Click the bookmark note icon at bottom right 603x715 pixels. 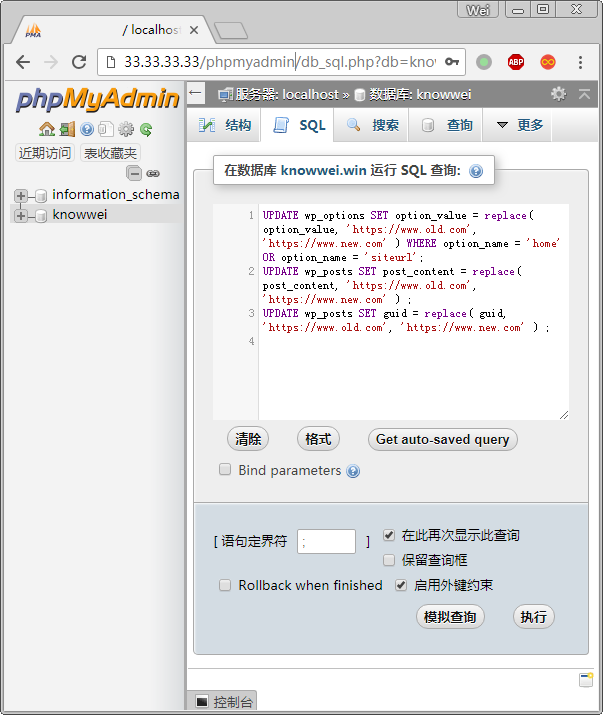[586, 679]
